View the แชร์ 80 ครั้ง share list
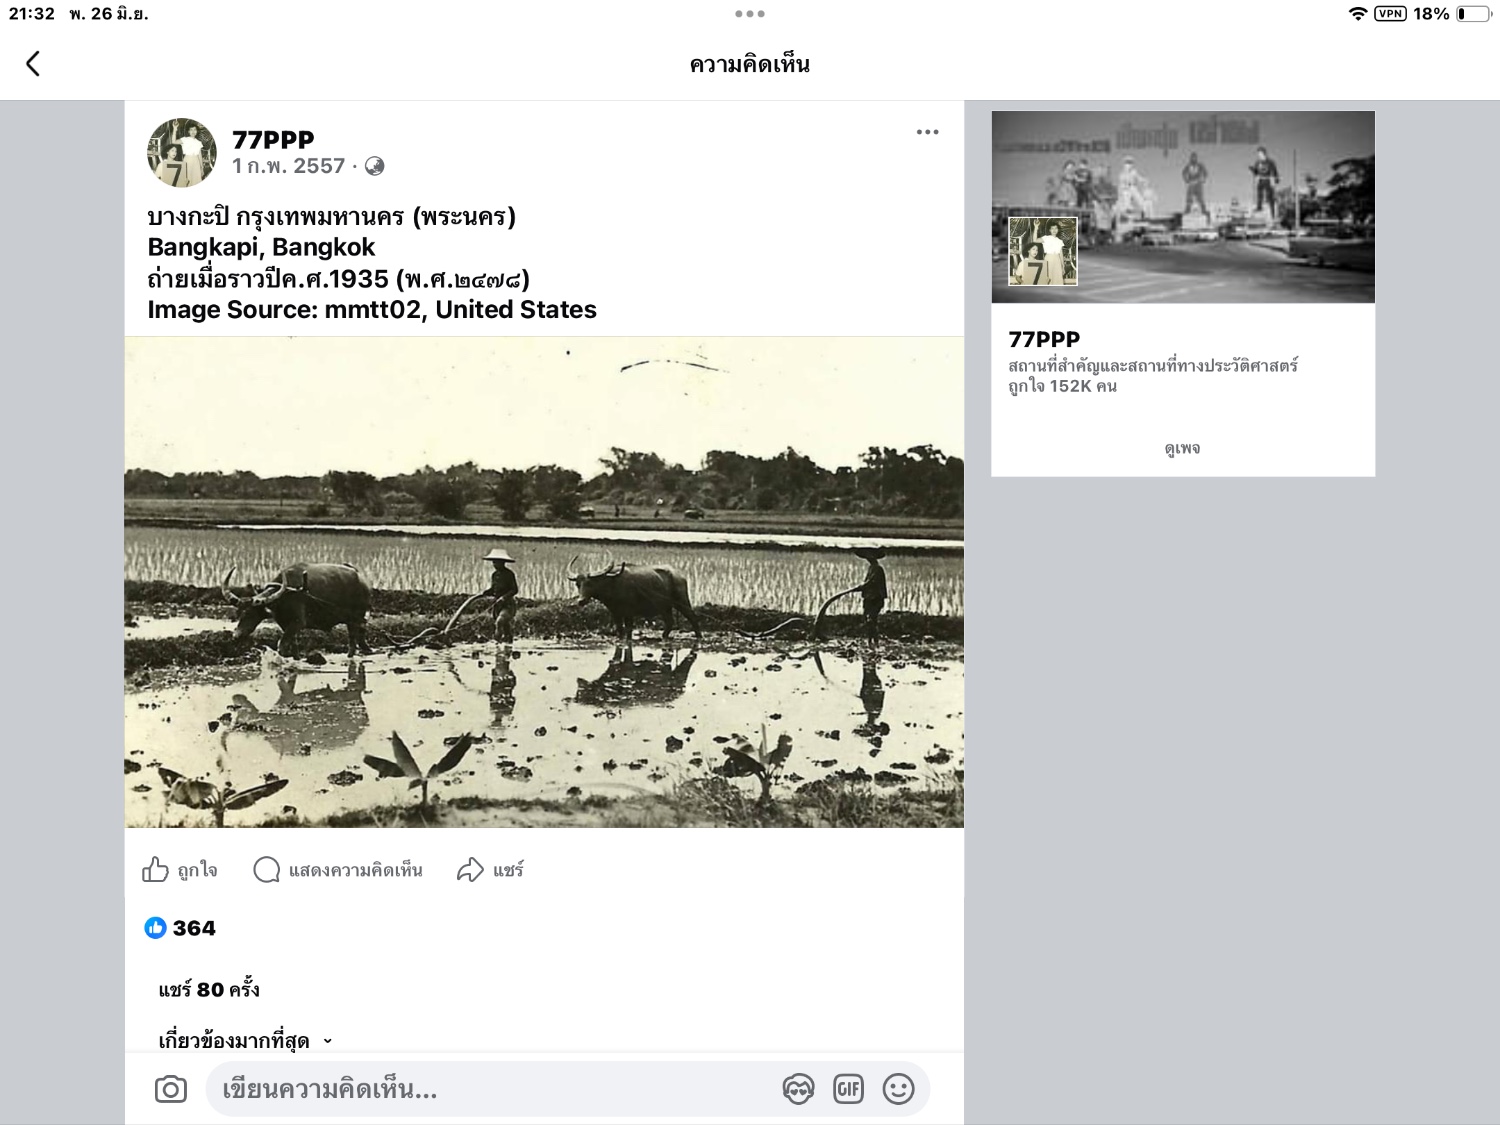The image size is (1500, 1125). [x=209, y=989]
